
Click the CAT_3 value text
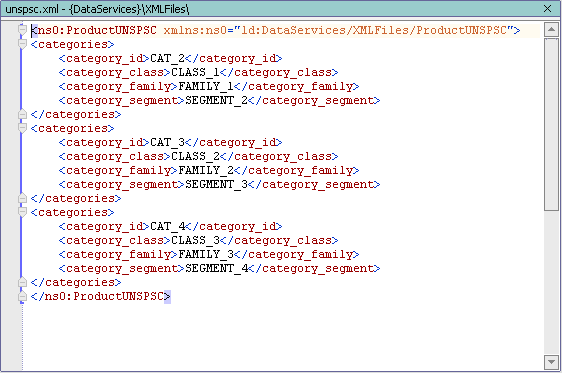(x=167, y=142)
